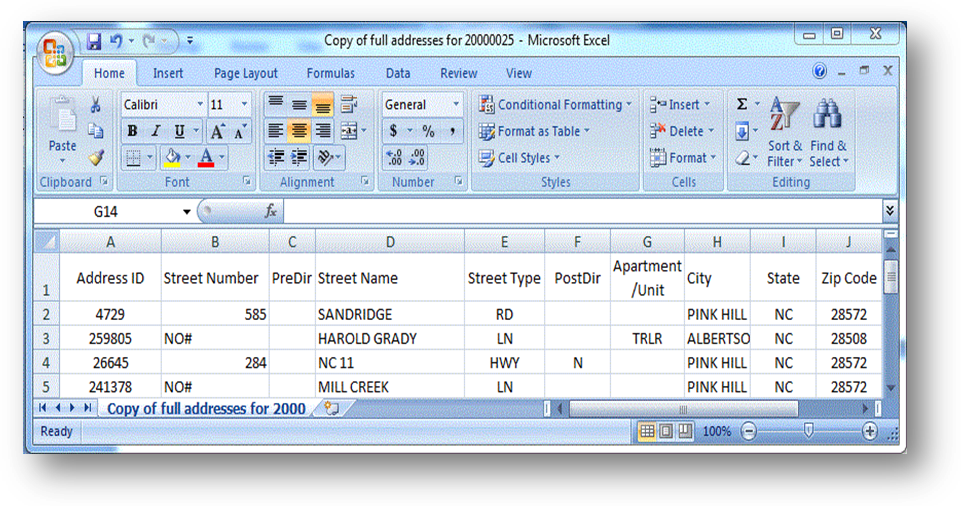The height and width of the screenshot is (506, 961).
Task: Switch to the Review tab
Action: click(458, 73)
